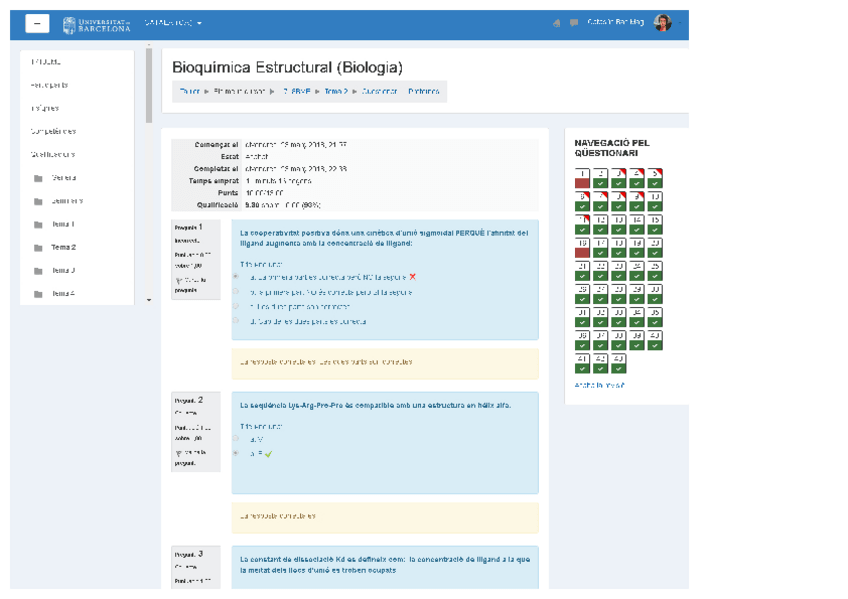The height and width of the screenshot is (599, 848).
Task: Open the Tema 2 breadcrumb link
Action: (x=336, y=91)
